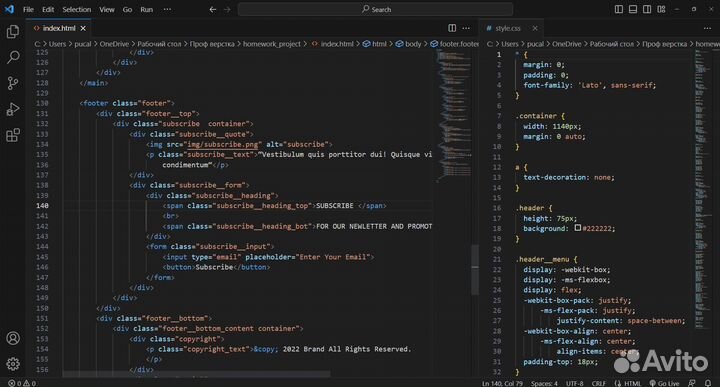Viewport: 720px width, 387px height.
Task: Open the Explorer view in activity bar
Action: pos(13,31)
